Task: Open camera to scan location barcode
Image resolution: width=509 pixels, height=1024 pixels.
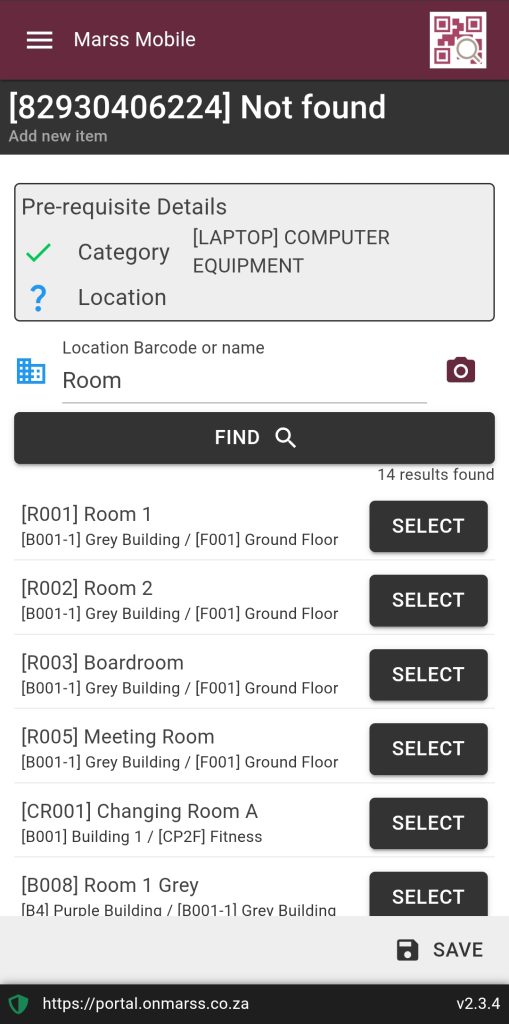Action: (x=461, y=370)
